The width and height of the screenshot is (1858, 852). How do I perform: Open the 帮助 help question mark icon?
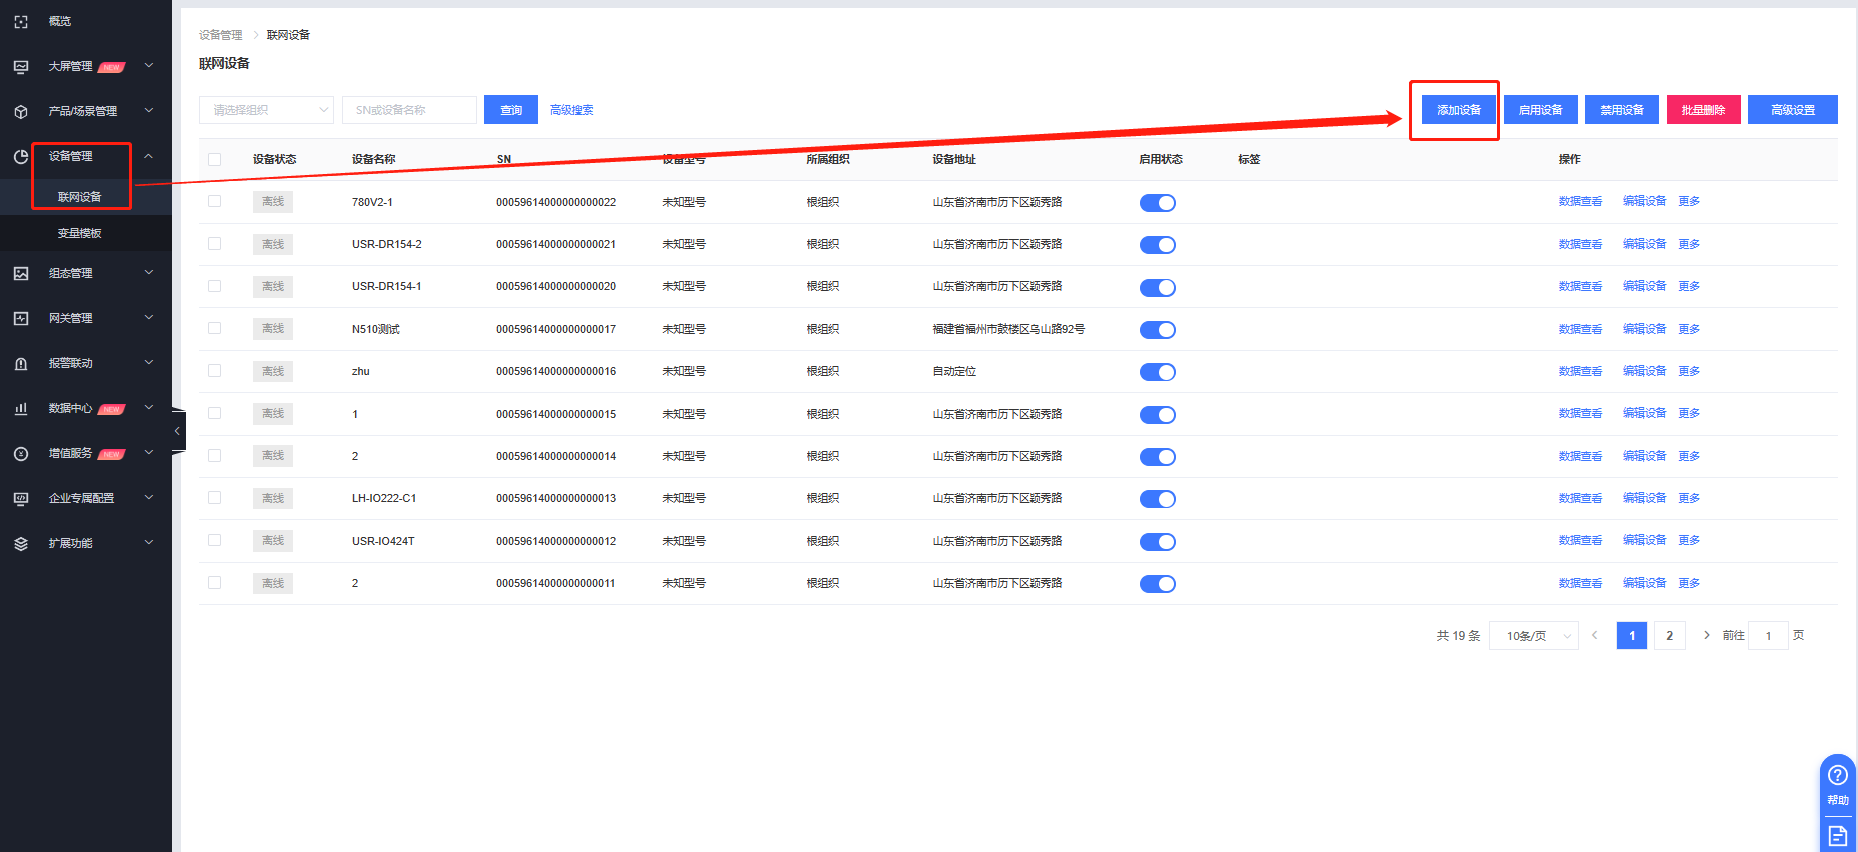[1837, 775]
